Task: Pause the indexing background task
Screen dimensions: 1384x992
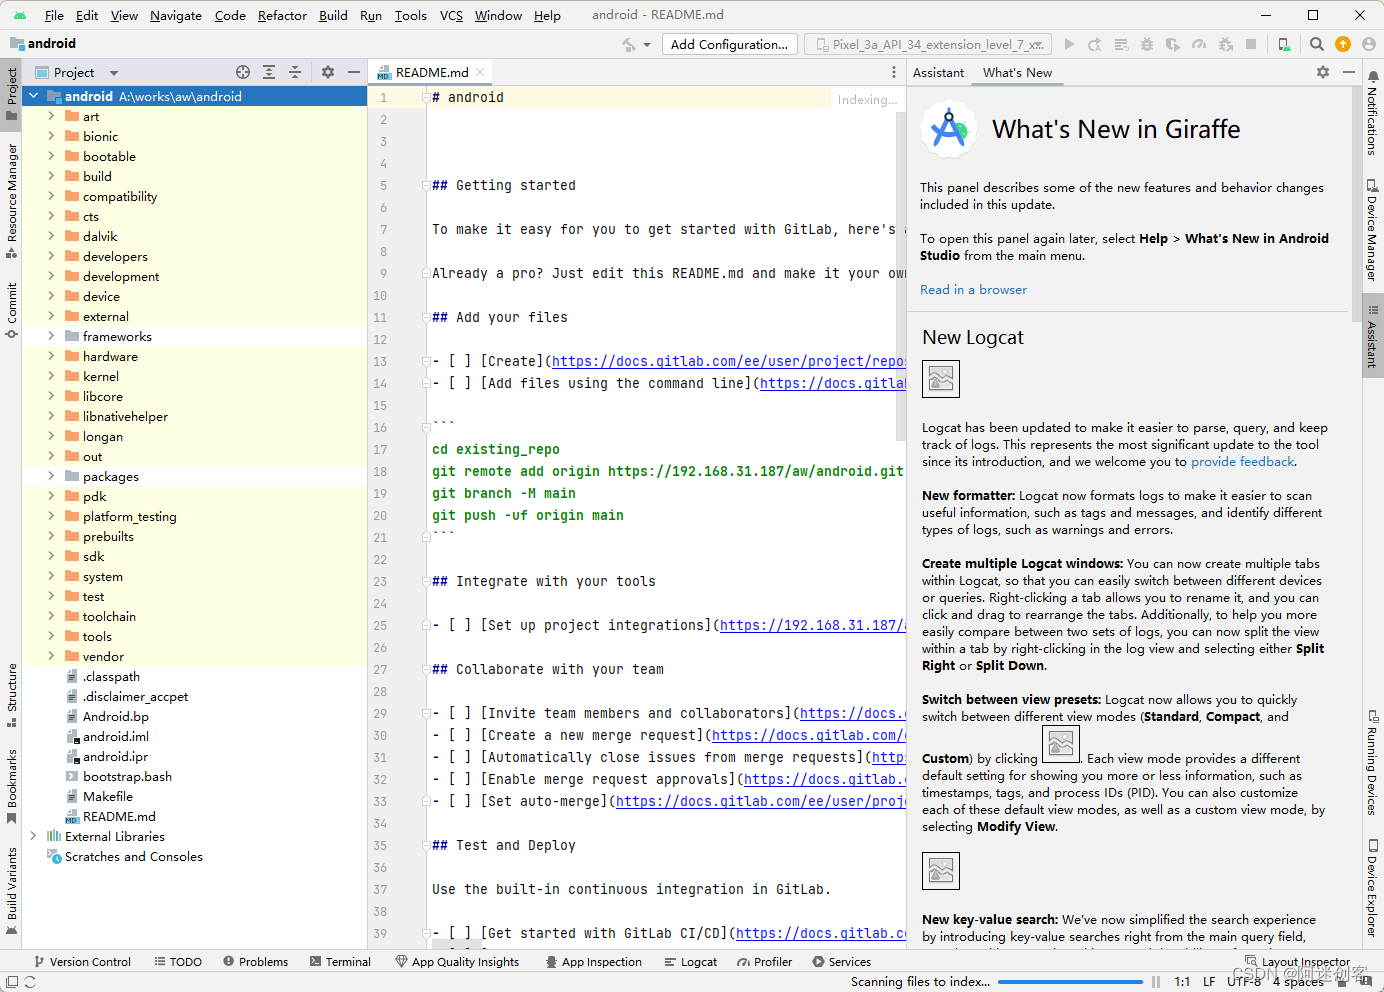Action: coord(1156,982)
